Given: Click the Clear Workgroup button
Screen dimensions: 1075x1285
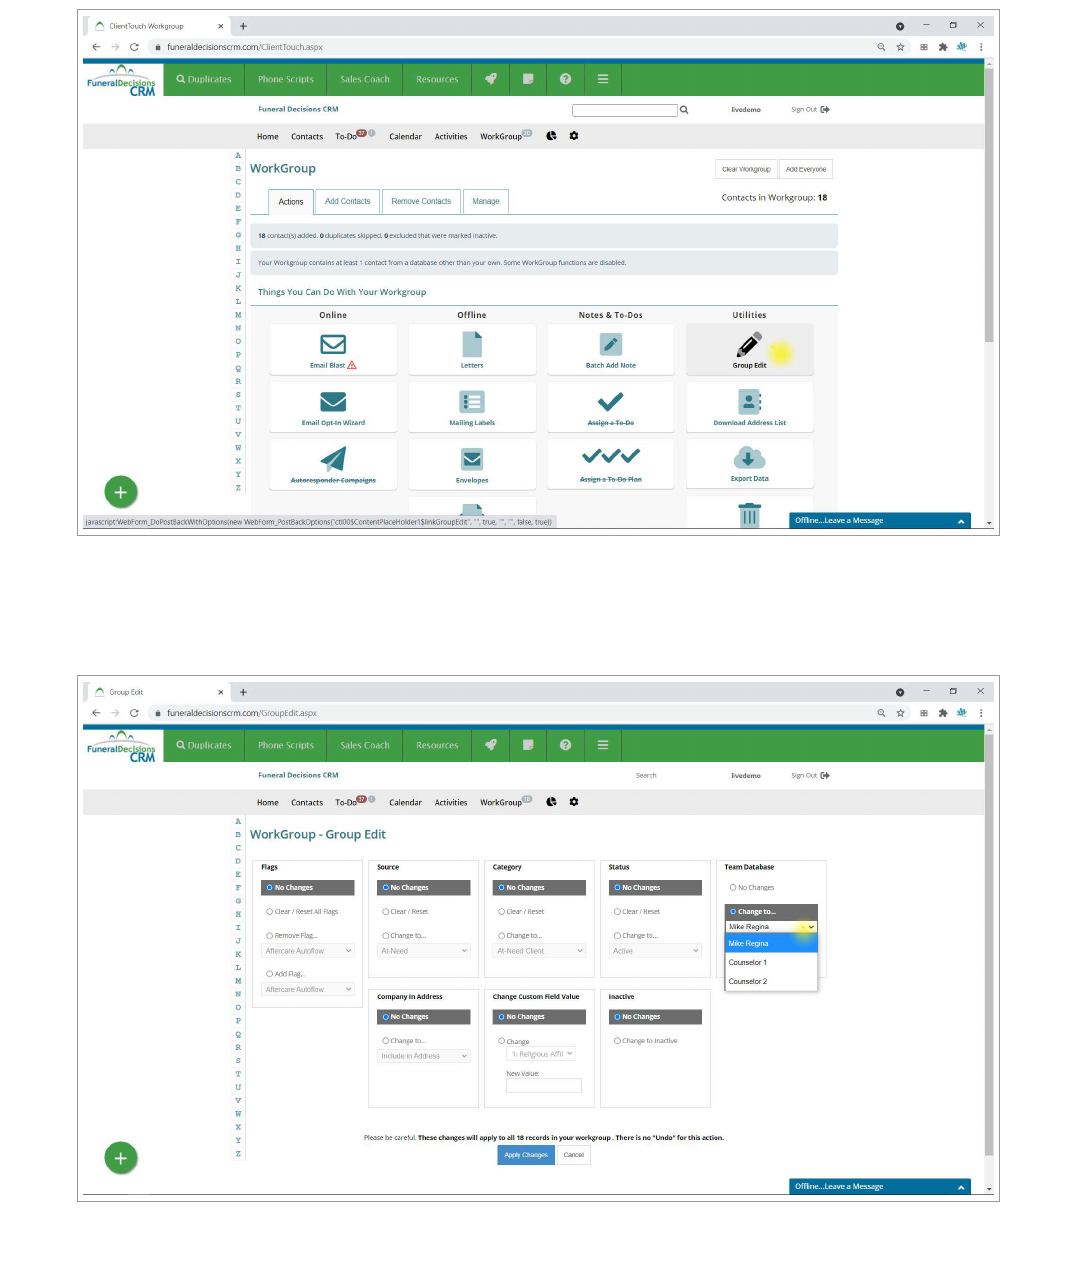Looking at the screenshot, I should coord(746,170).
